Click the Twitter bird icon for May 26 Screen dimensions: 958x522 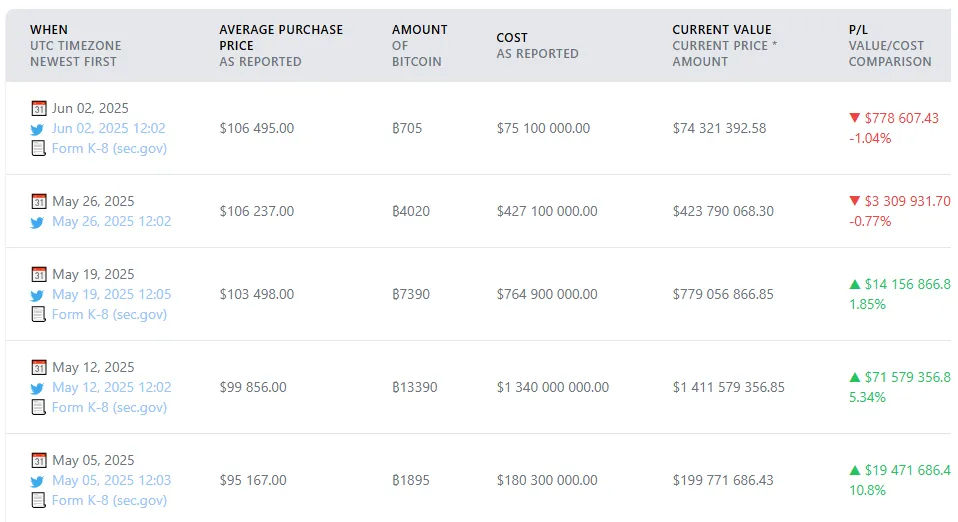39,222
